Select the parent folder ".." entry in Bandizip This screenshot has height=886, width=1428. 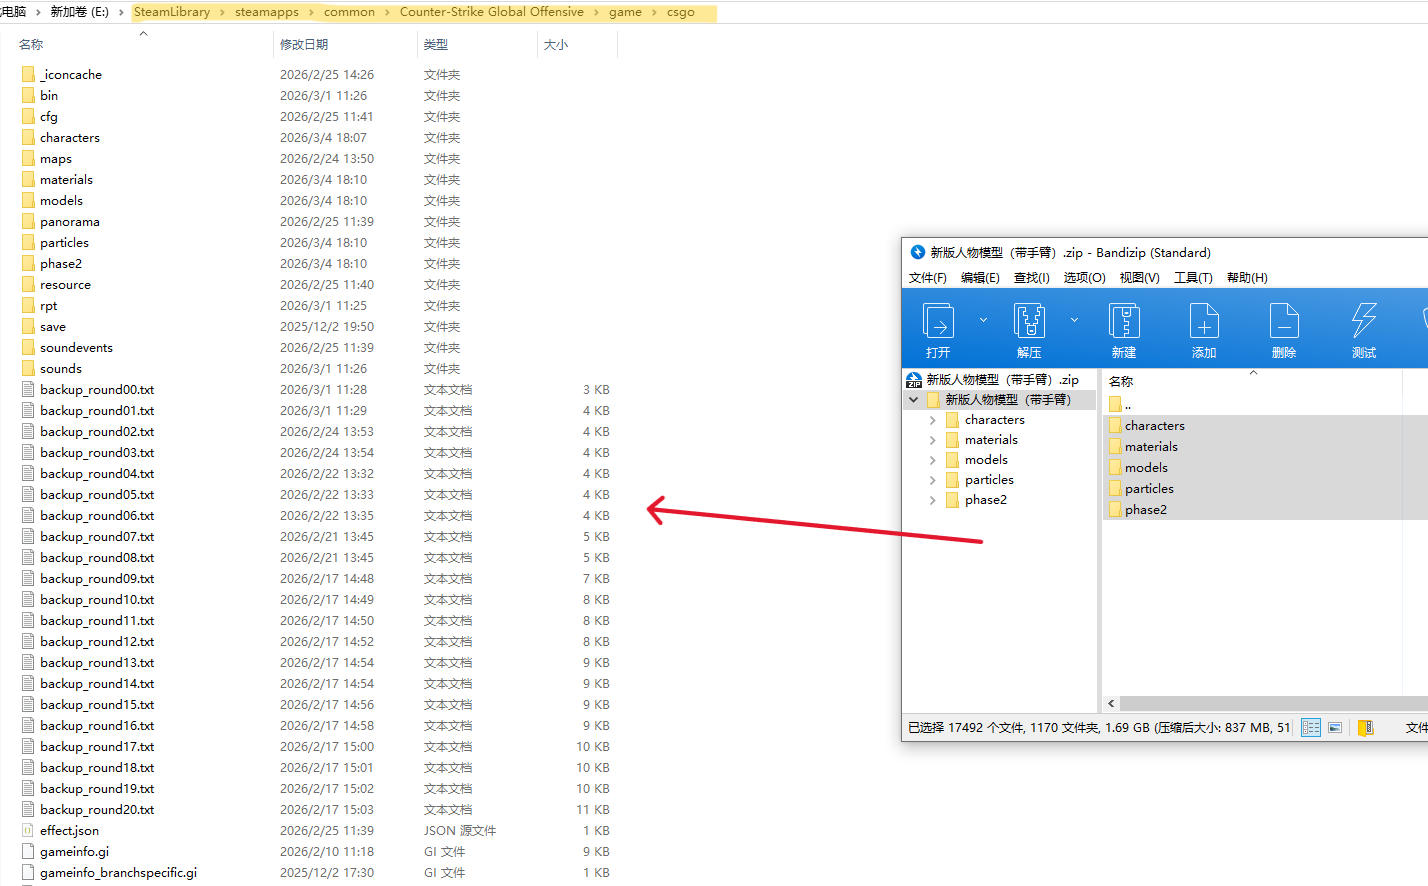pos(1127,405)
